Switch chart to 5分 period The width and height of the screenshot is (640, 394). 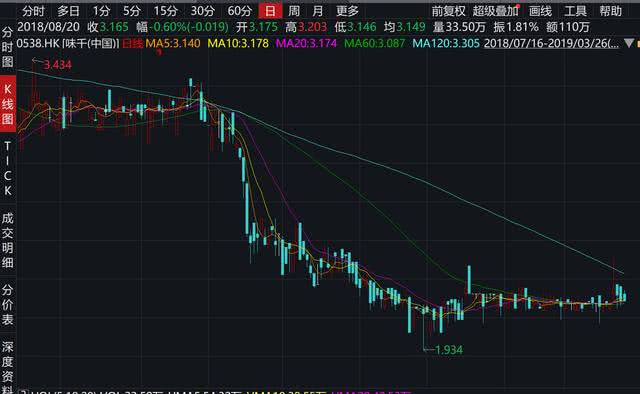(132, 11)
